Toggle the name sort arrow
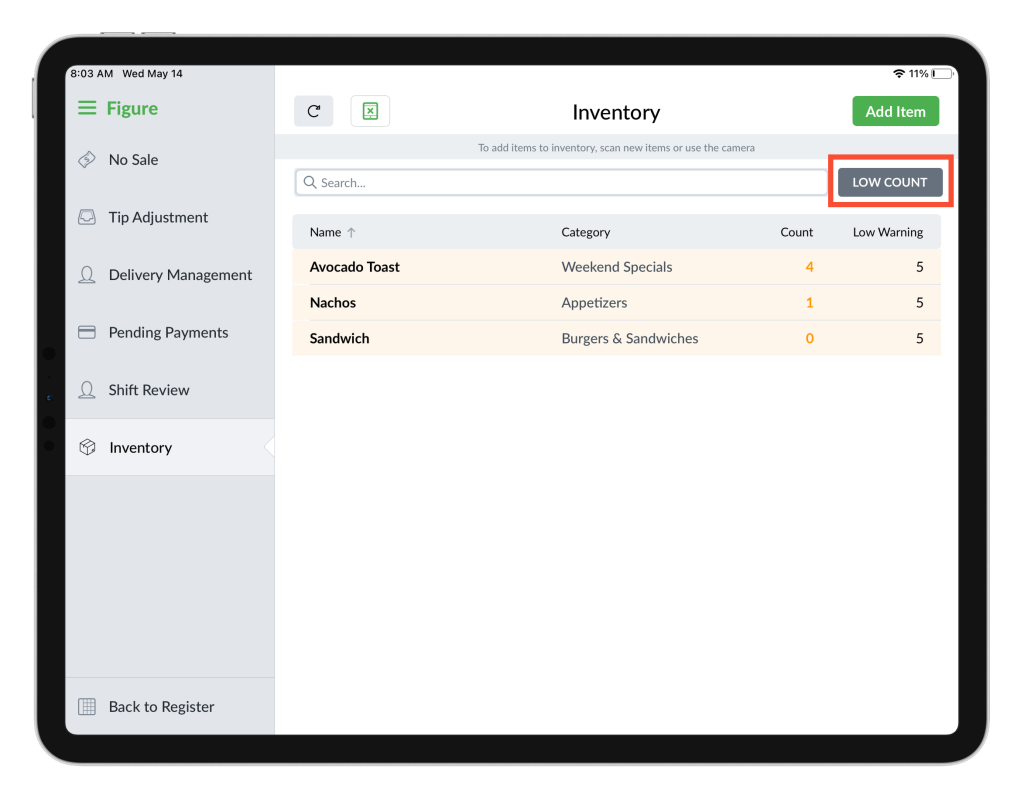 pyautogui.click(x=351, y=232)
